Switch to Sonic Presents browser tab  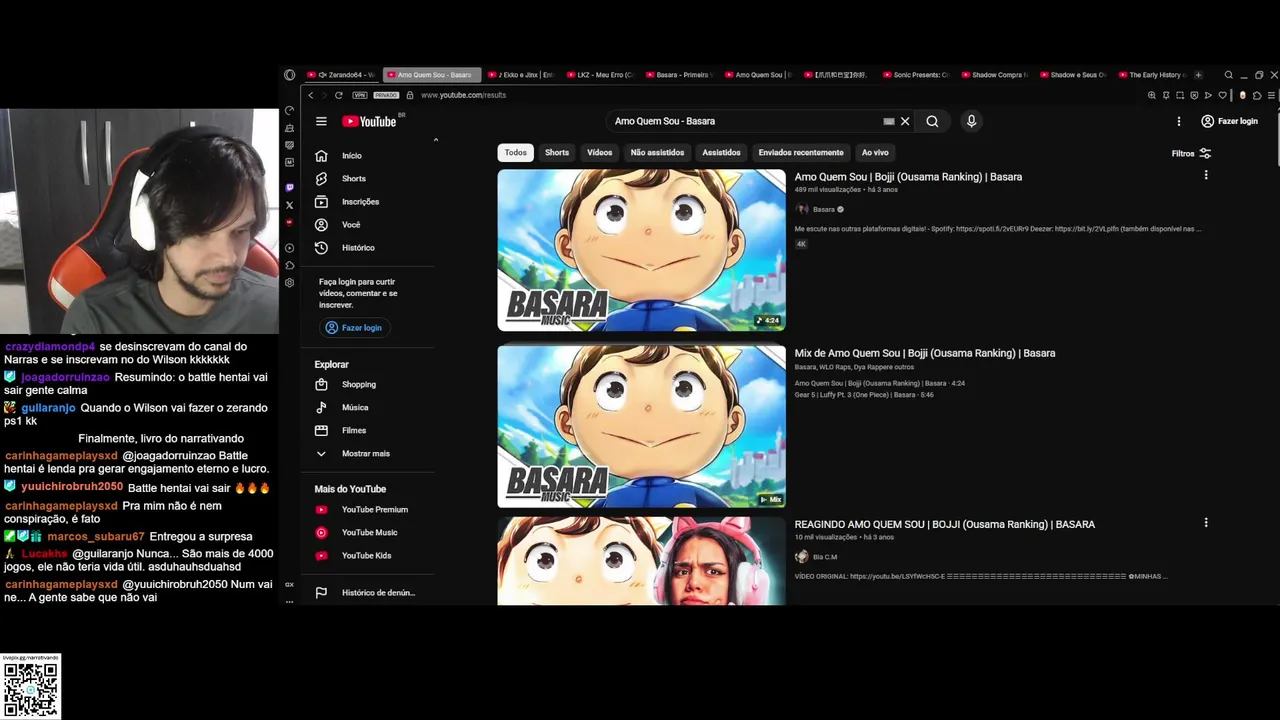(915, 75)
